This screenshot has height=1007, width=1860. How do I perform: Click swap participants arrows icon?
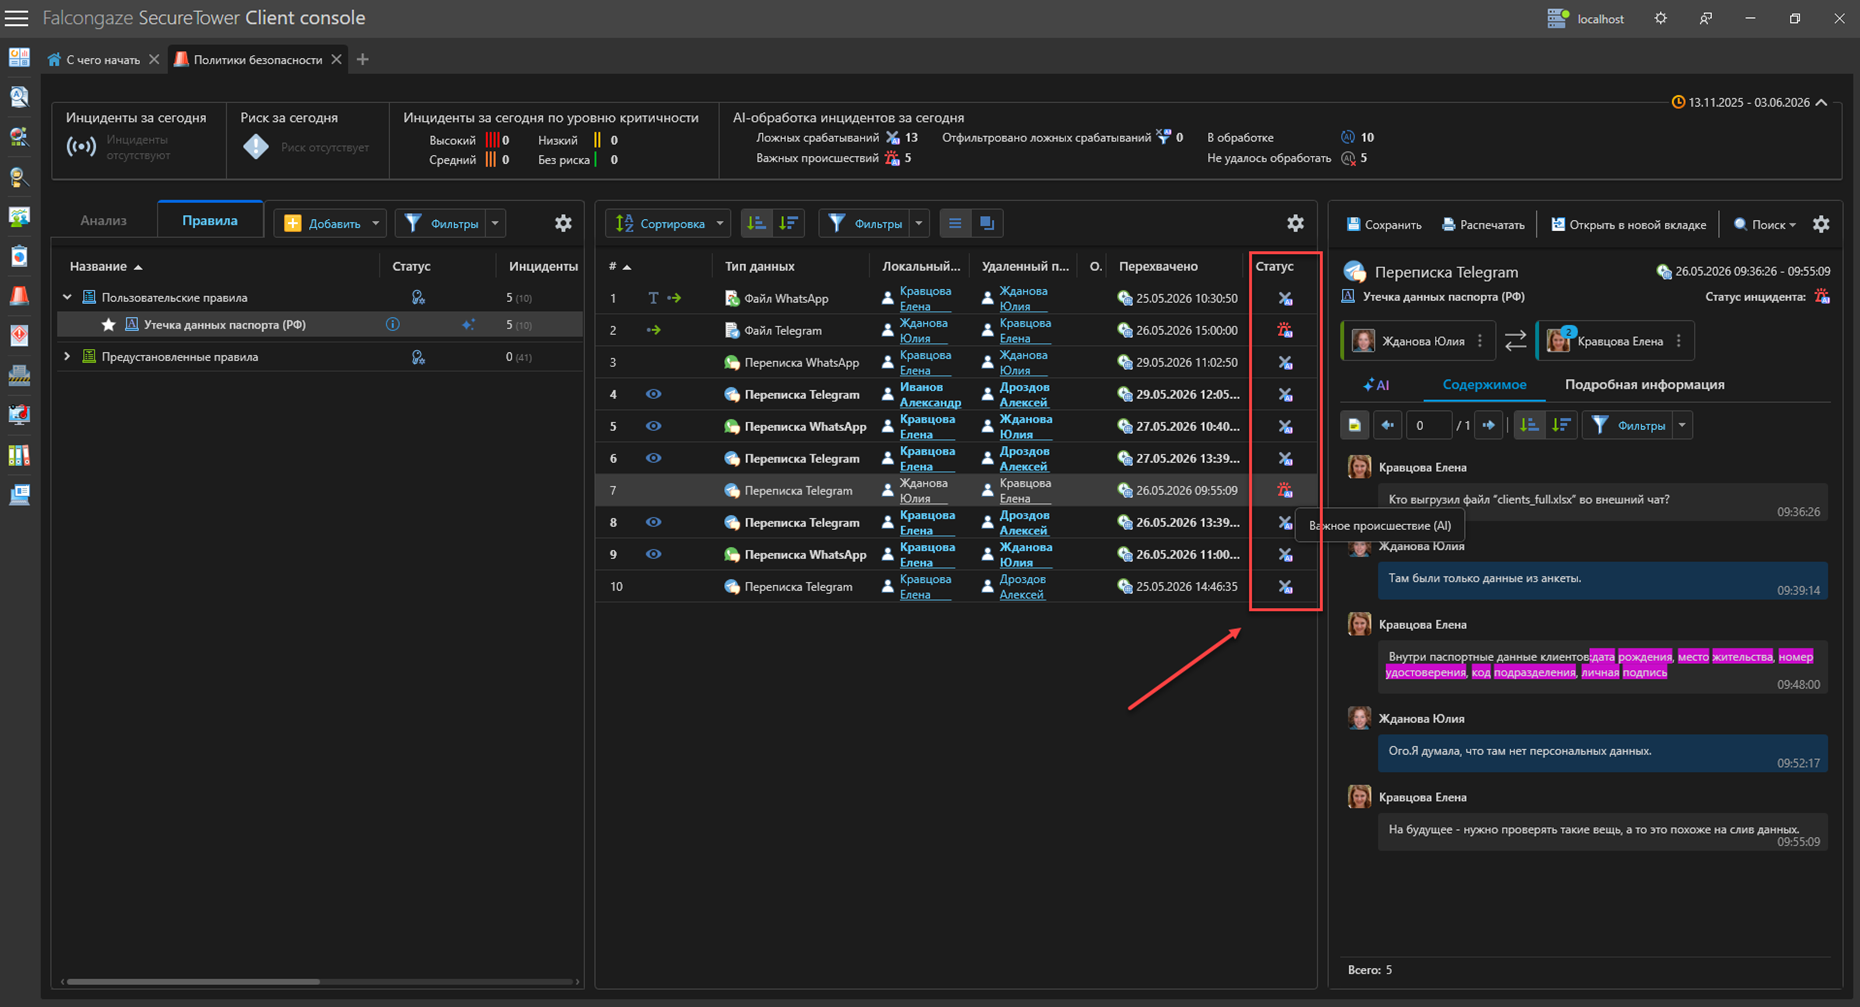click(x=1515, y=341)
